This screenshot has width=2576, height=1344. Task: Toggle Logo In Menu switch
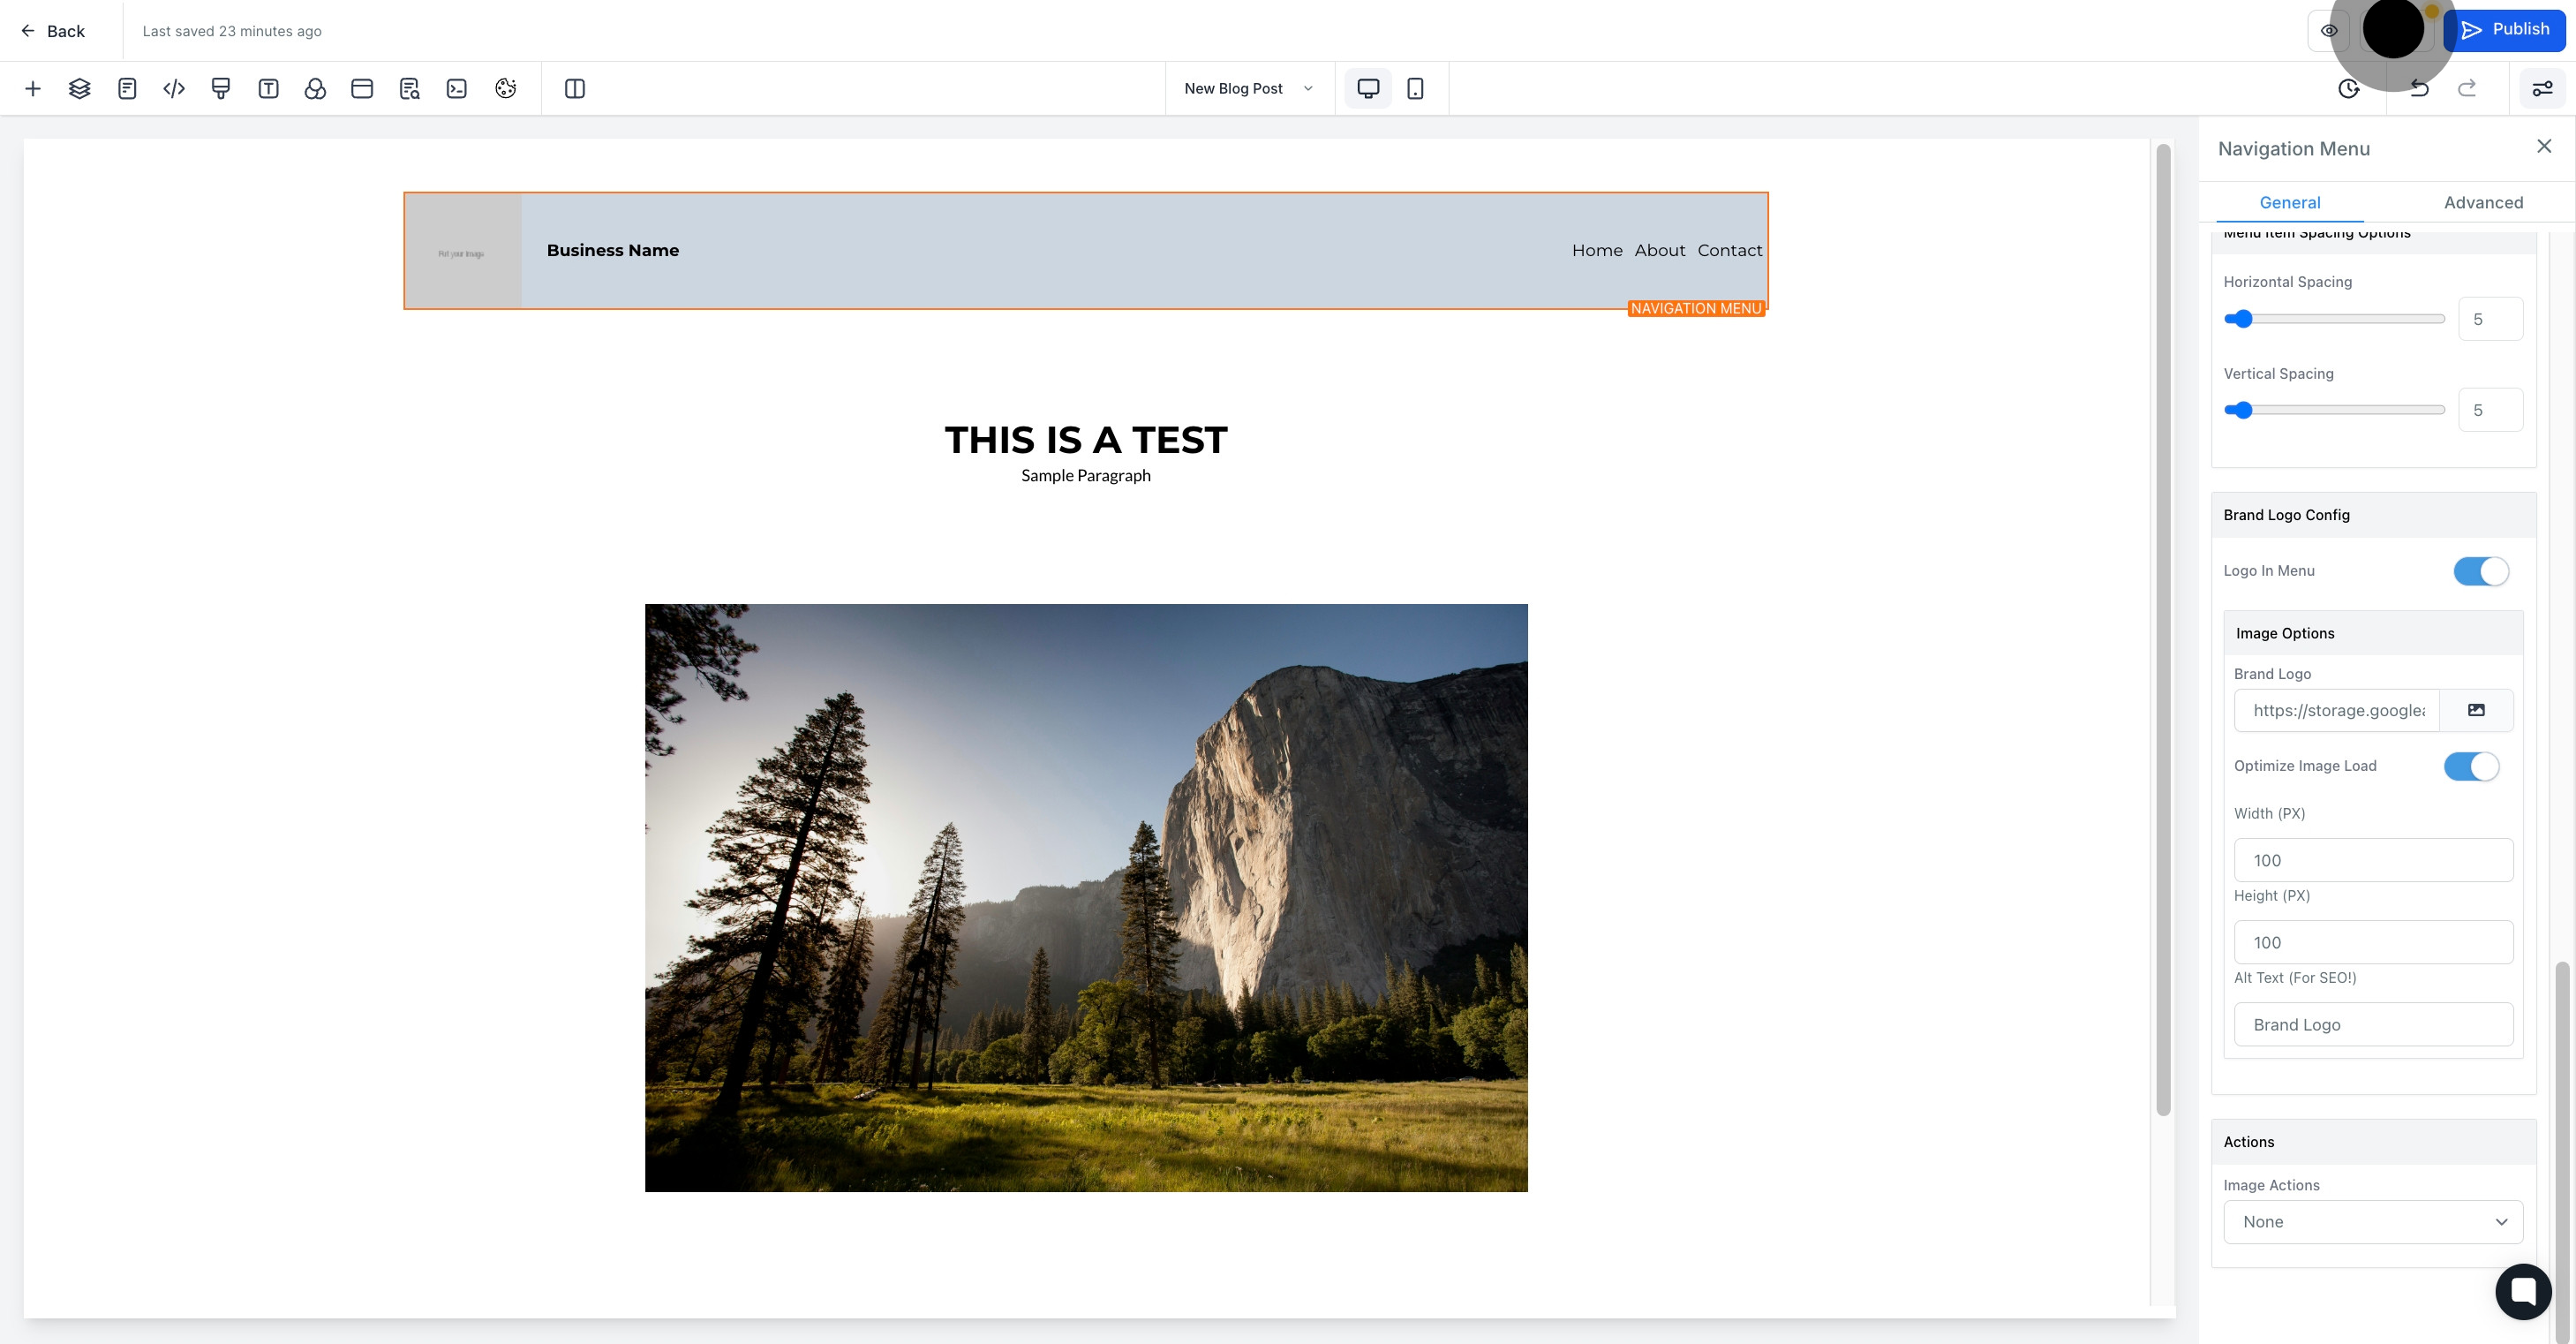tap(2481, 571)
